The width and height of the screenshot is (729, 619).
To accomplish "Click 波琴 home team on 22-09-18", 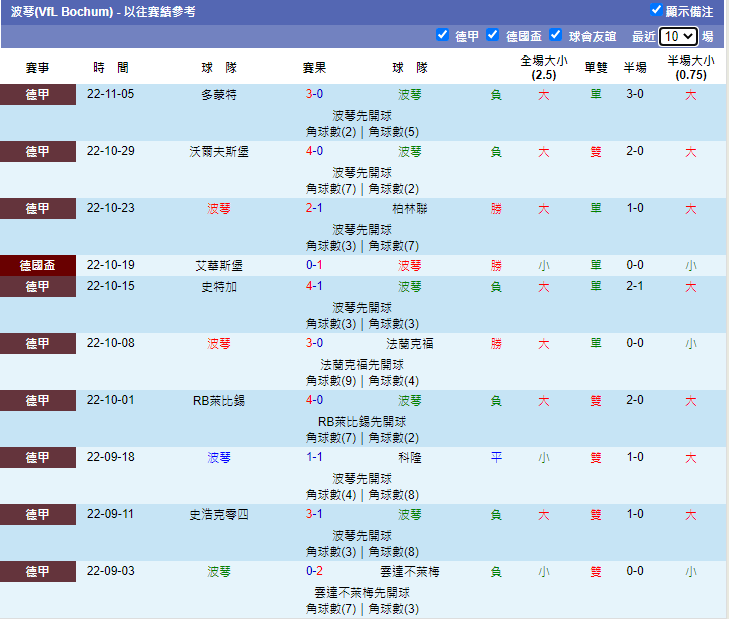I will click(x=219, y=458).
